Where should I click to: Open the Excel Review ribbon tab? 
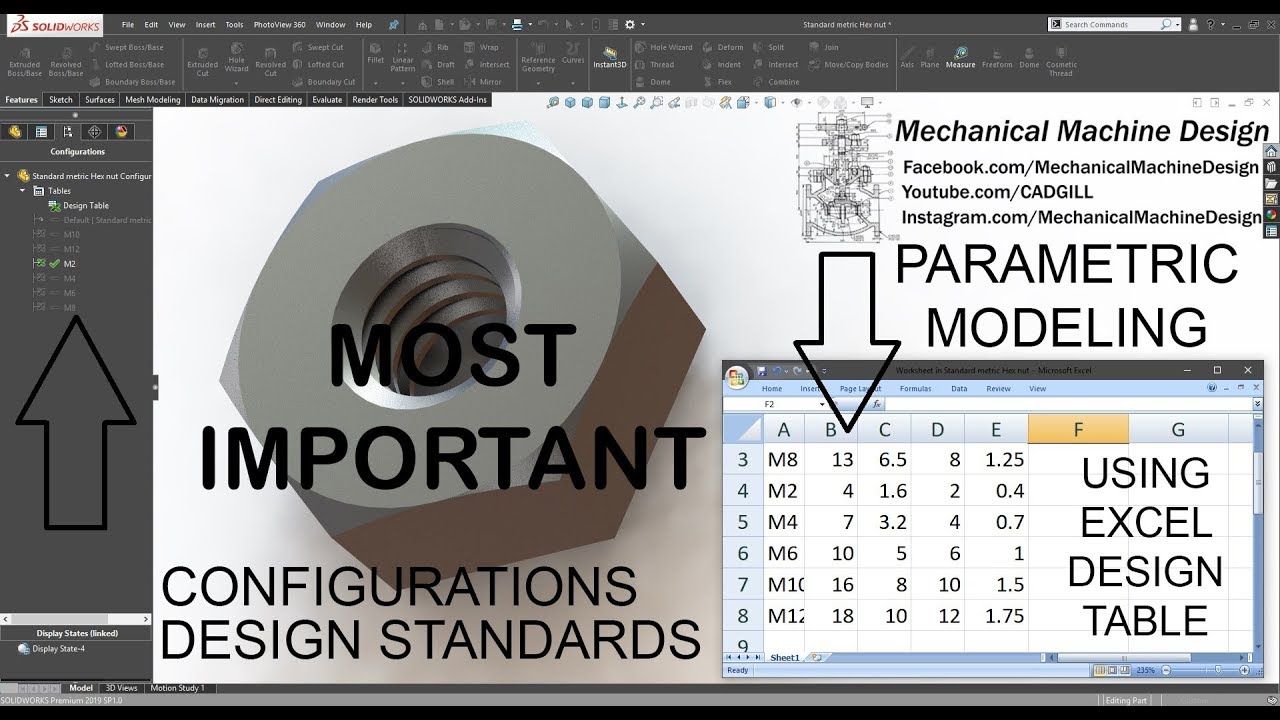tap(998, 389)
